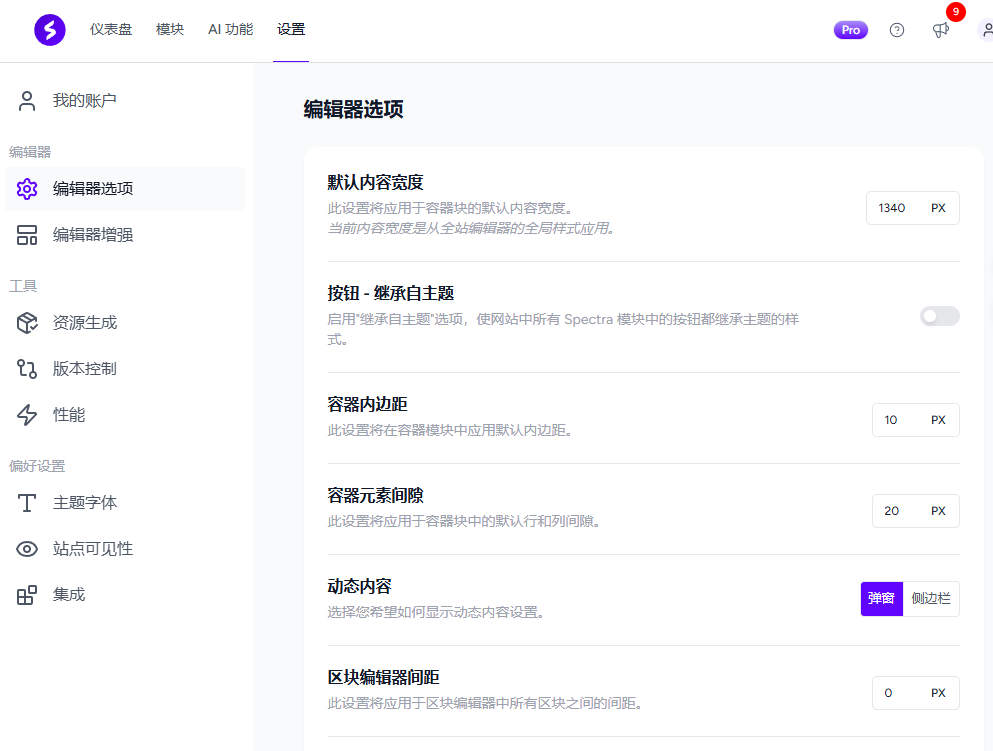Image resolution: width=993 pixels, height=751 pixels.
Task: Open 集成 preferences
Action: pyautogui.click(x=125, y=595)
